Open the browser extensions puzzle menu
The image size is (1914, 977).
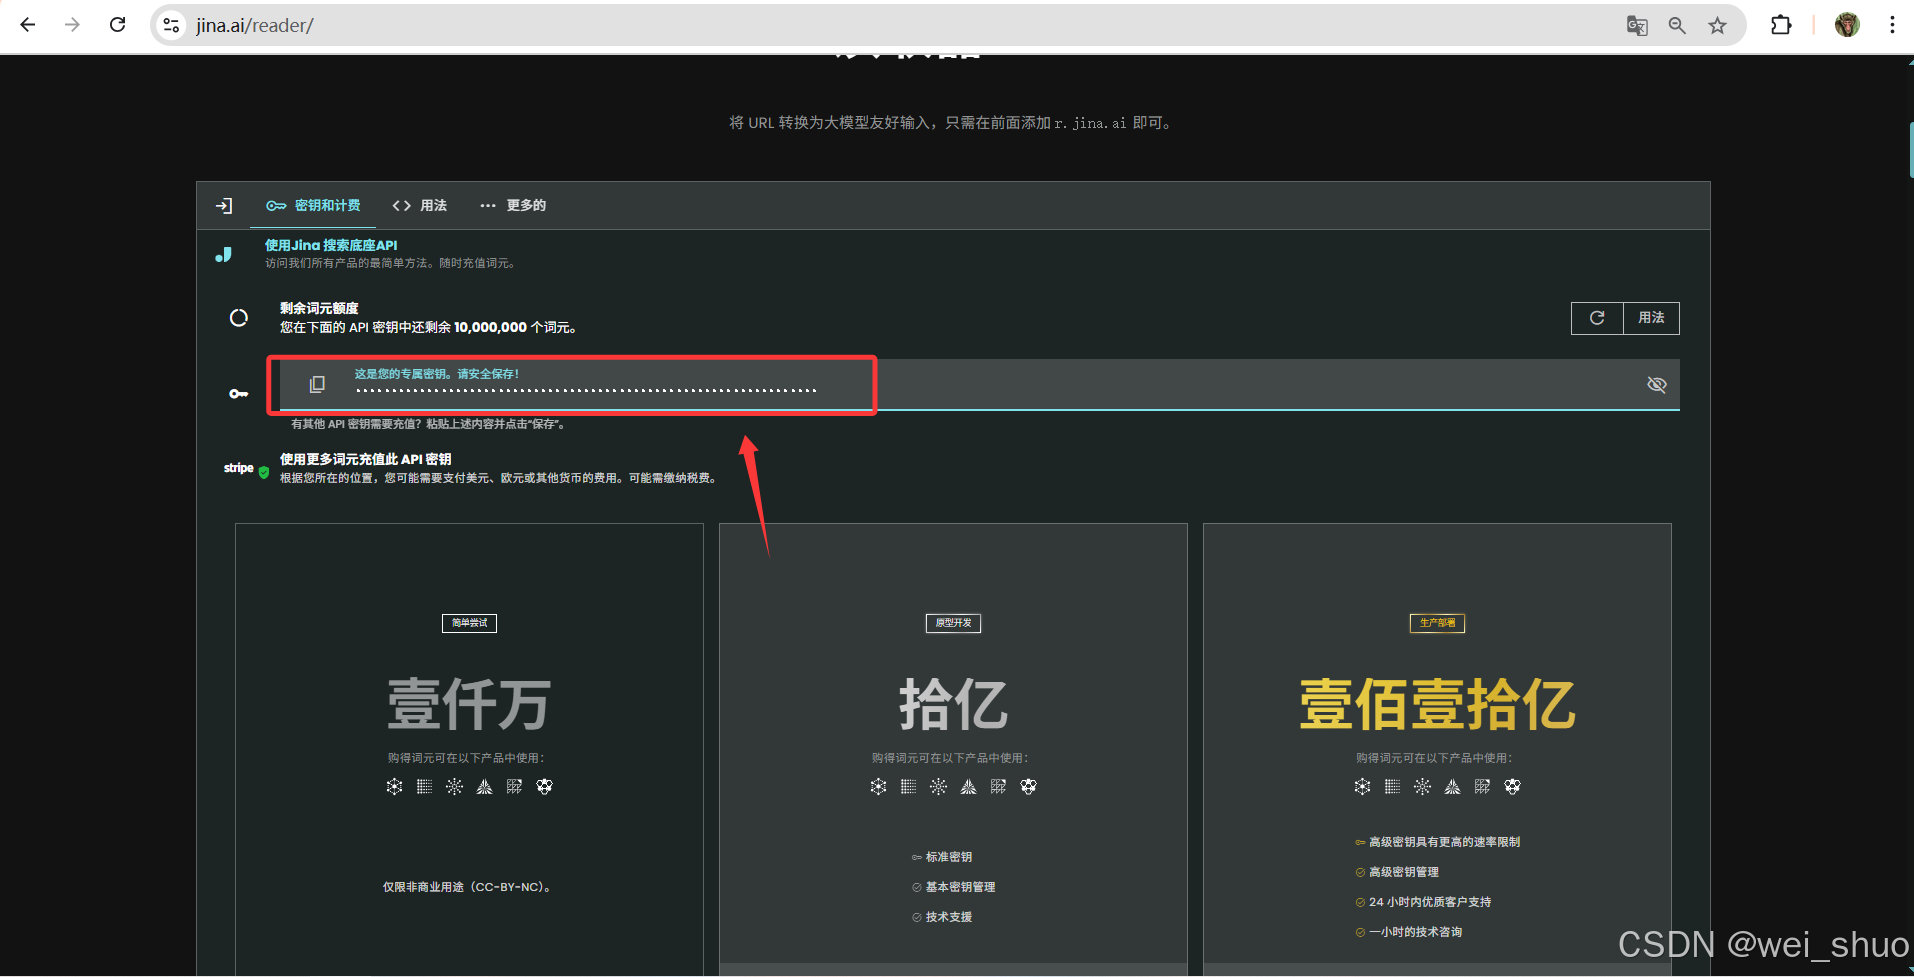pyautogui.click(x=1783, y=25)
